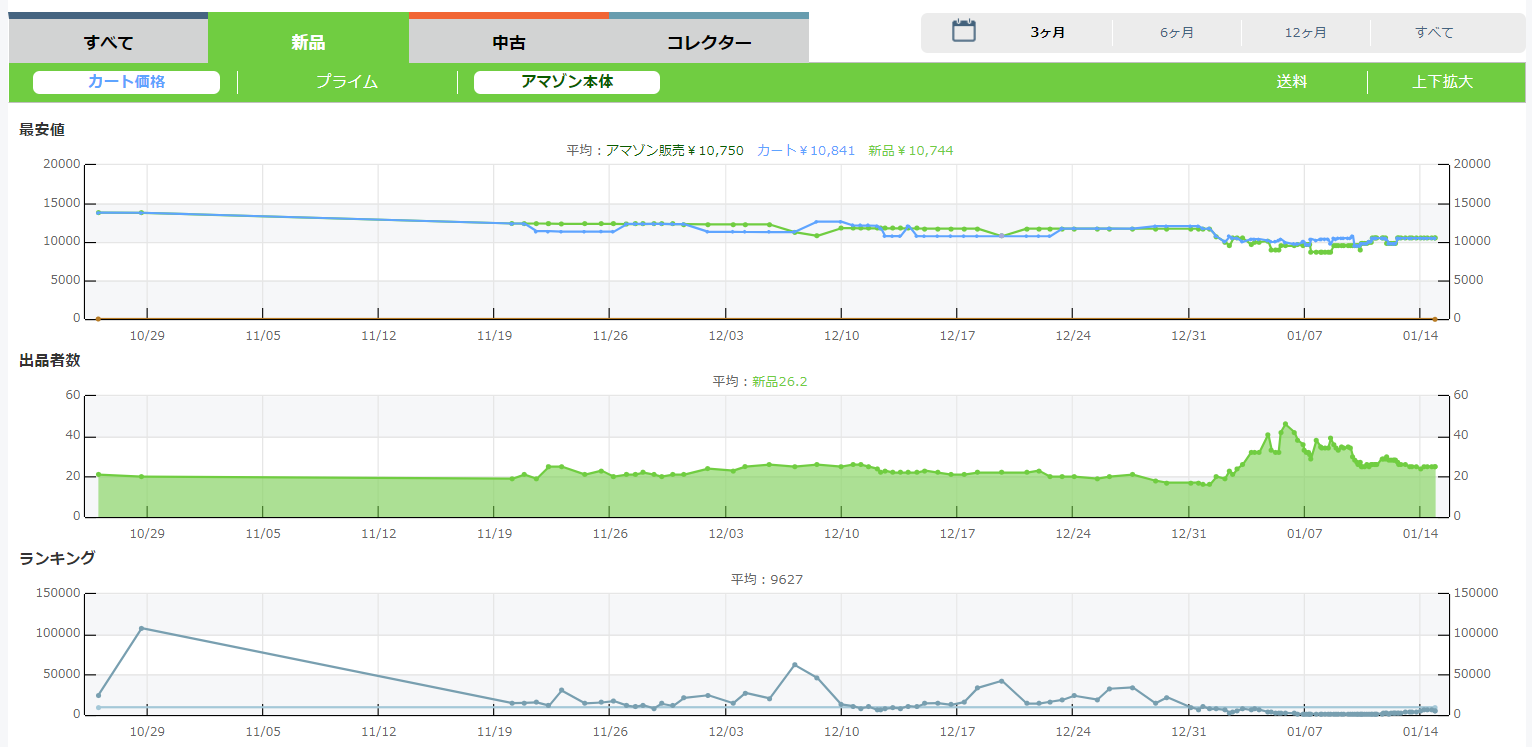Choose the 12ヶ月 date range
Screen dimensions: 1532x747
(1305, 32)
